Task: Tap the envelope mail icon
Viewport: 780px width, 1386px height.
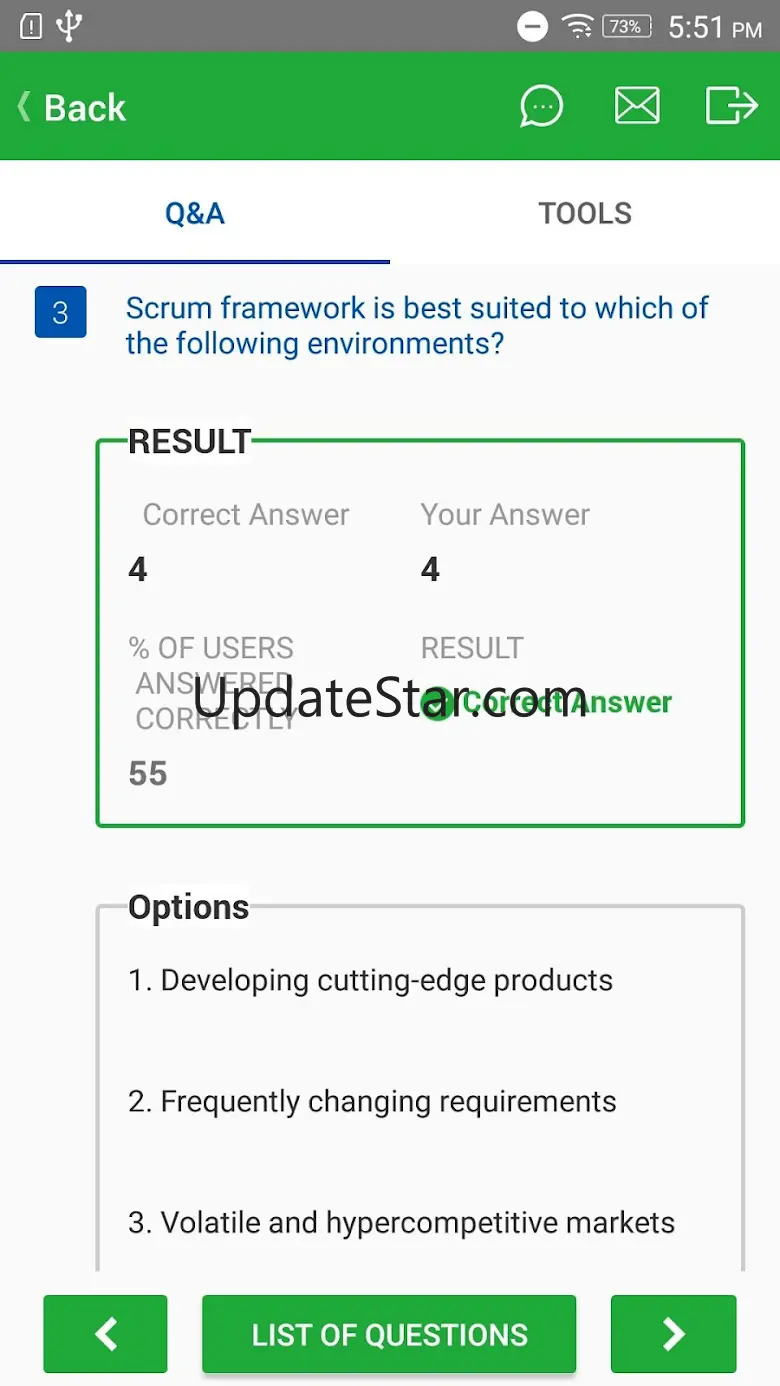Action: click(637, 106)
